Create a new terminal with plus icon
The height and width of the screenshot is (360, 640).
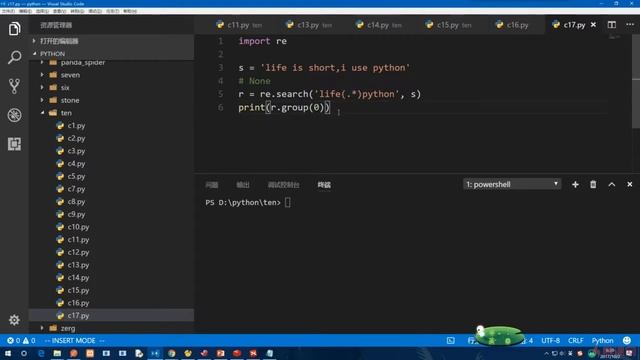(575, 184)
